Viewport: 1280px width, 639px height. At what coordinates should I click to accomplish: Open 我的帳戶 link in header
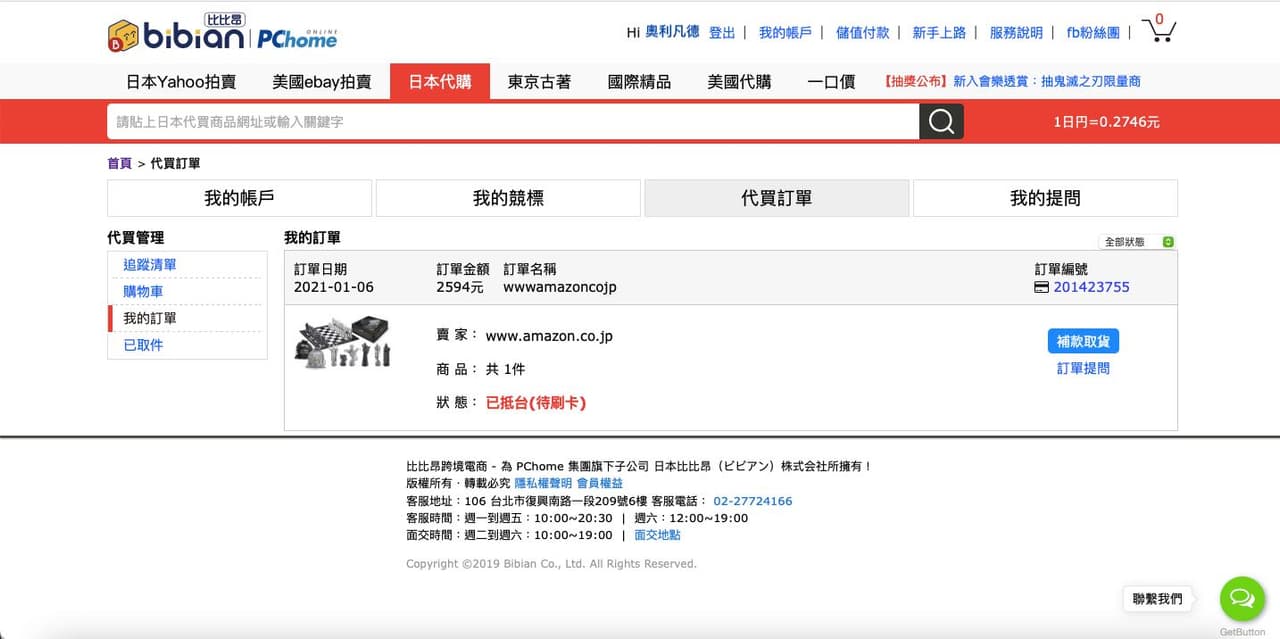click(x=785, y=32)
